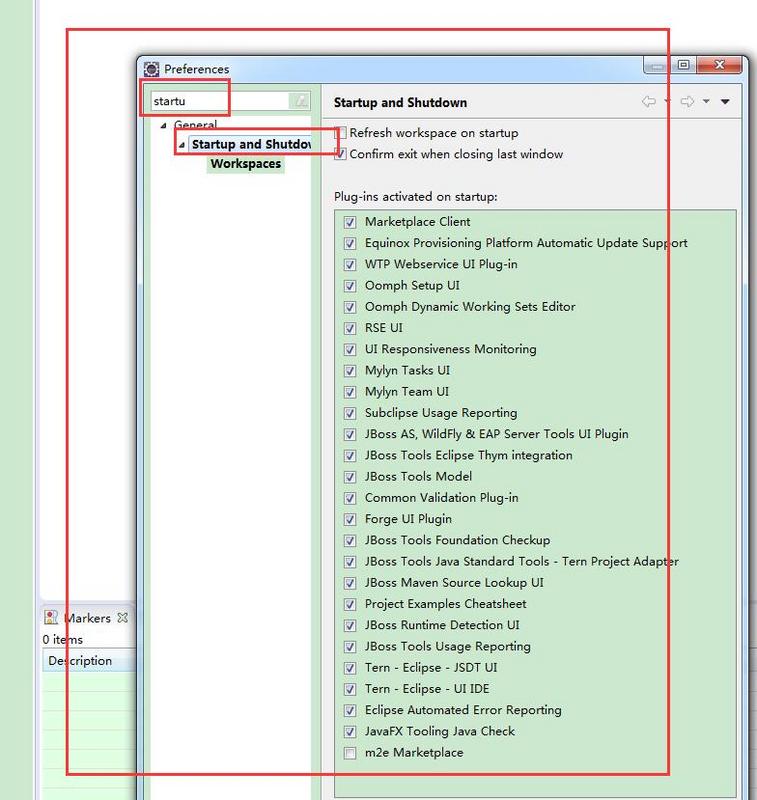The height and width of the screenshot is (800, 757).
Task: Collapse the General tree node
Action: point(163,125)
